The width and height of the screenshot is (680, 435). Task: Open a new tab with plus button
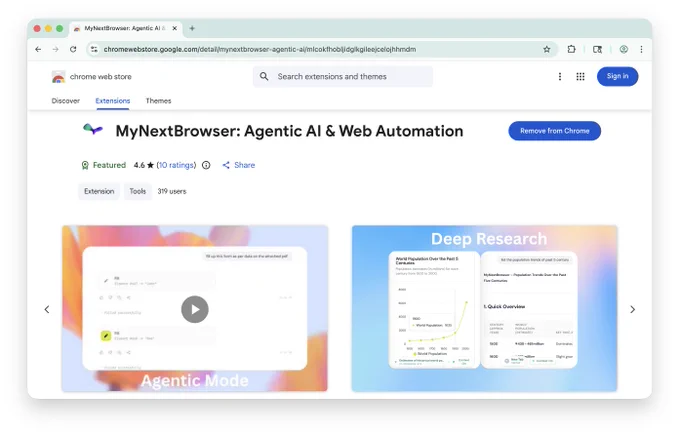(192, 28)
